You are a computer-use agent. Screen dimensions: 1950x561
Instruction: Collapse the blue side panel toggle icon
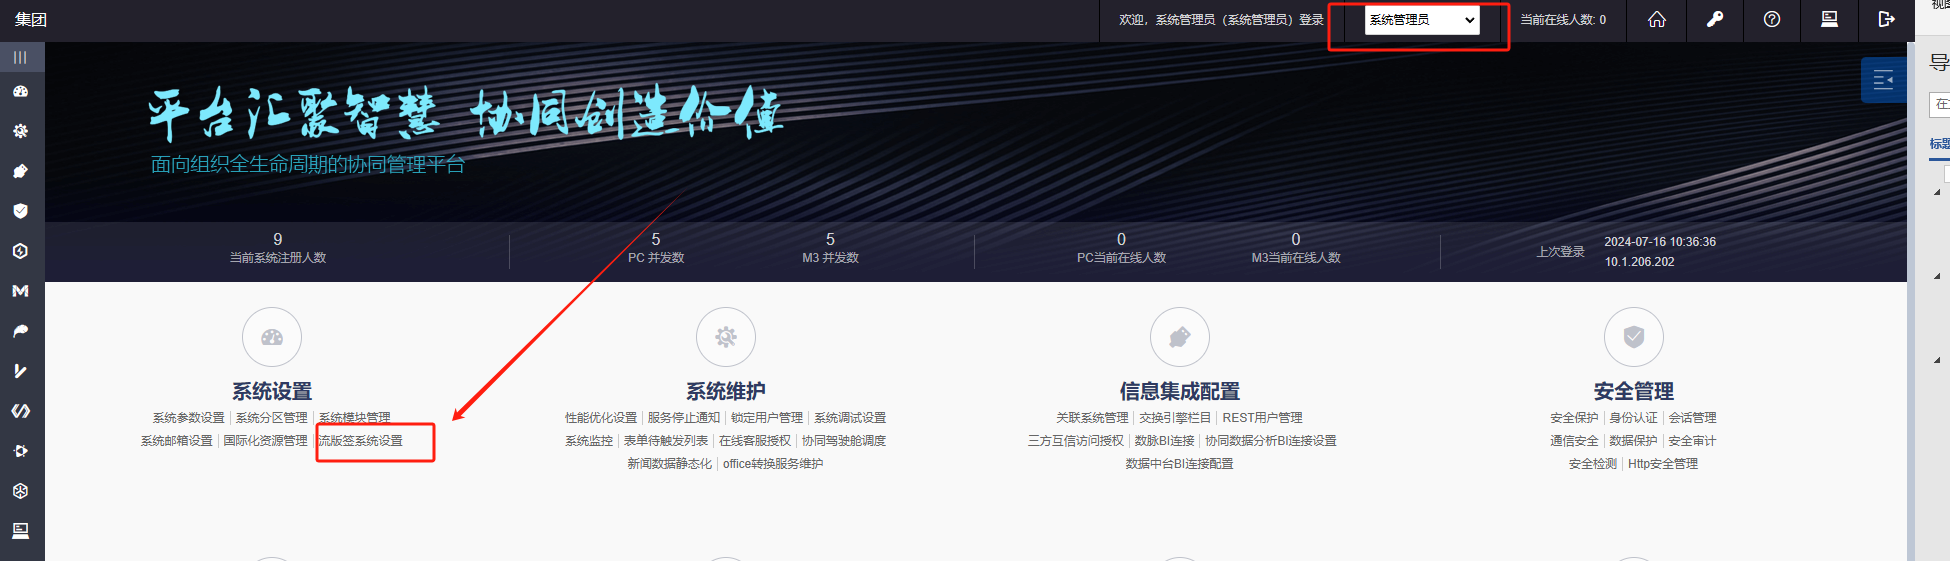tap(1883, 80)
